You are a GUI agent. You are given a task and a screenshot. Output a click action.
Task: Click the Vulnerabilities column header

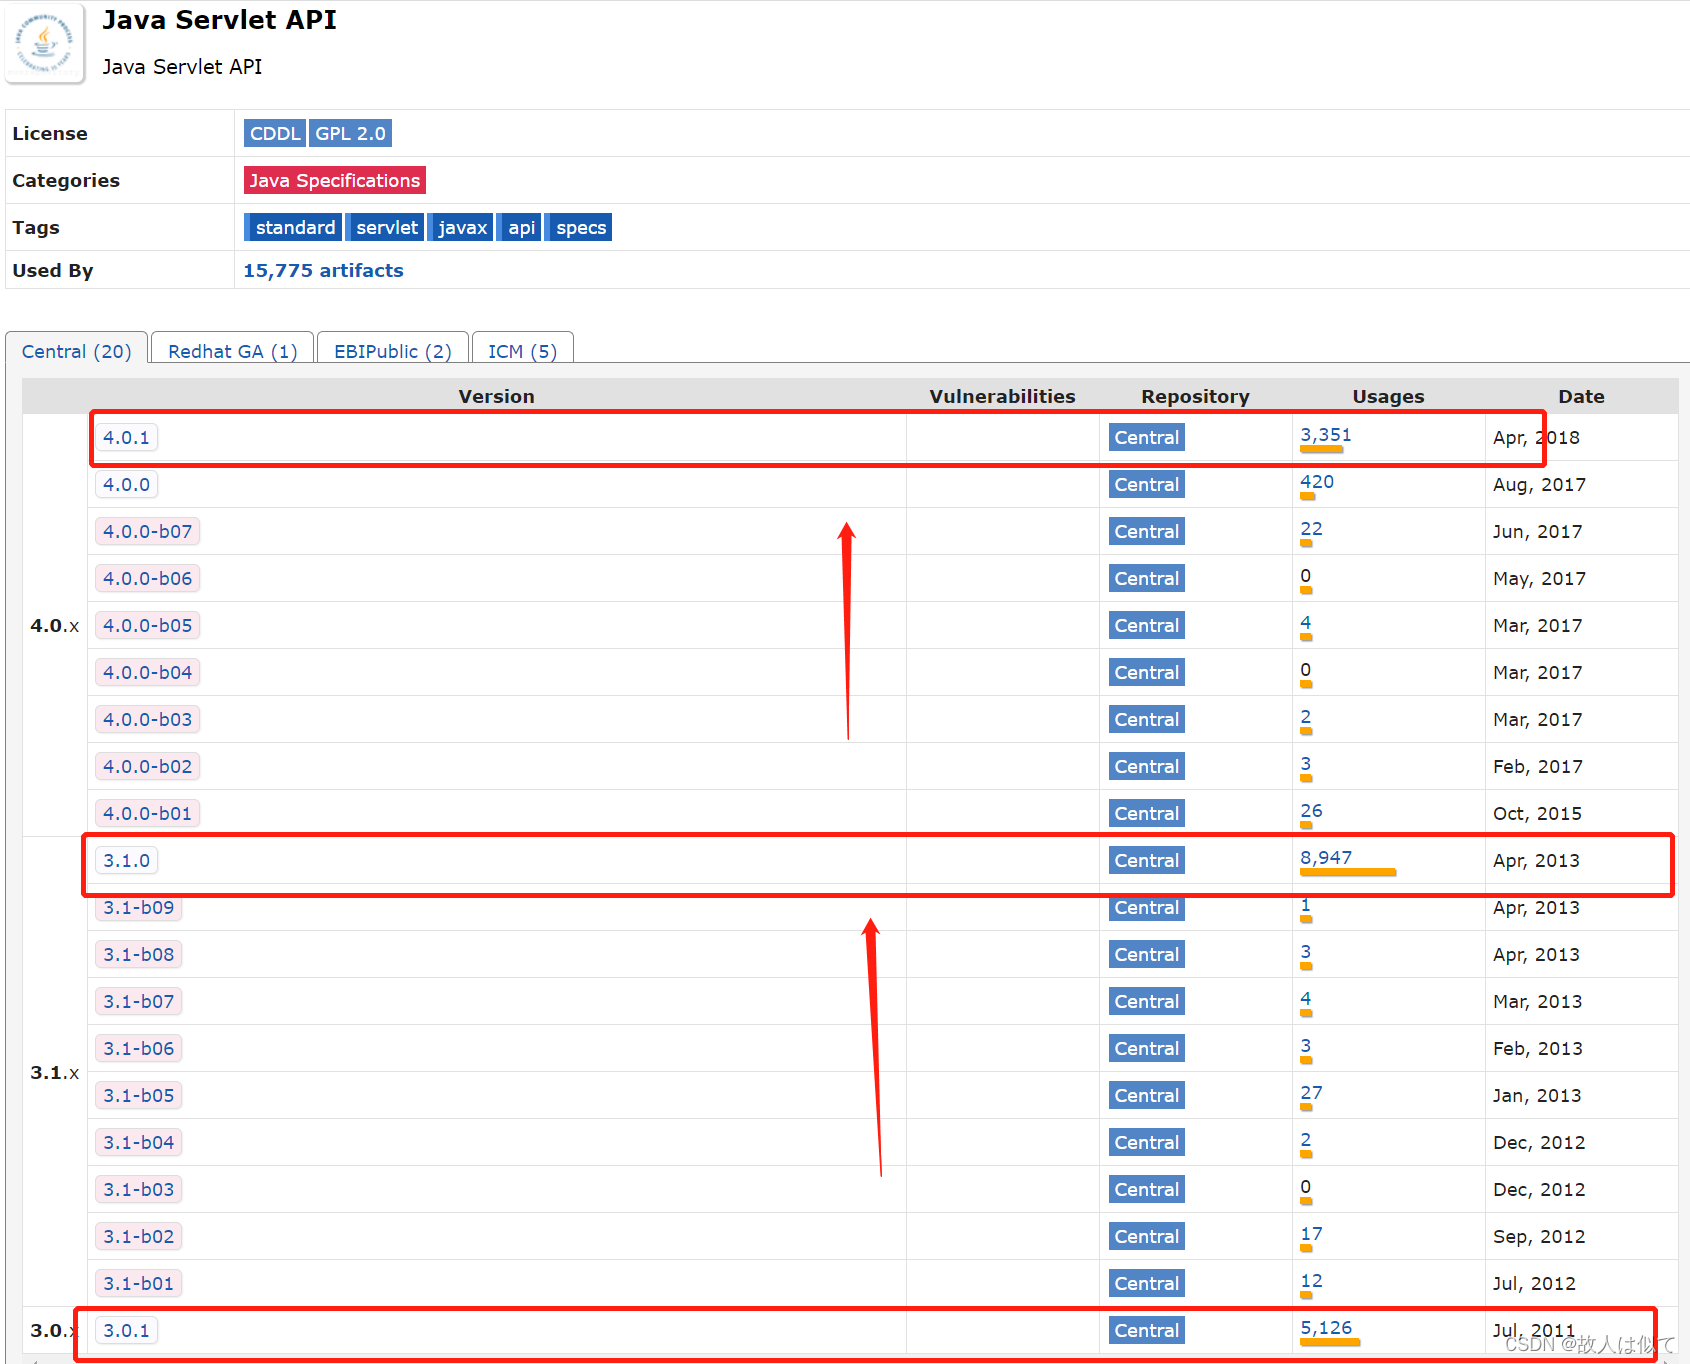pyautogui.click(x=1002, y=396)
